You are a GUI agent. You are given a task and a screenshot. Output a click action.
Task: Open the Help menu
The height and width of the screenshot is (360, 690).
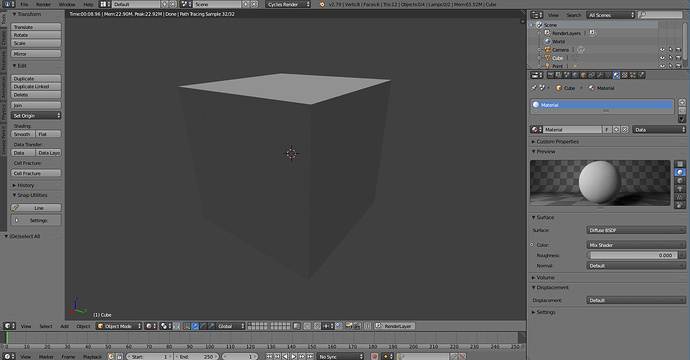click(x=88, y=4)
